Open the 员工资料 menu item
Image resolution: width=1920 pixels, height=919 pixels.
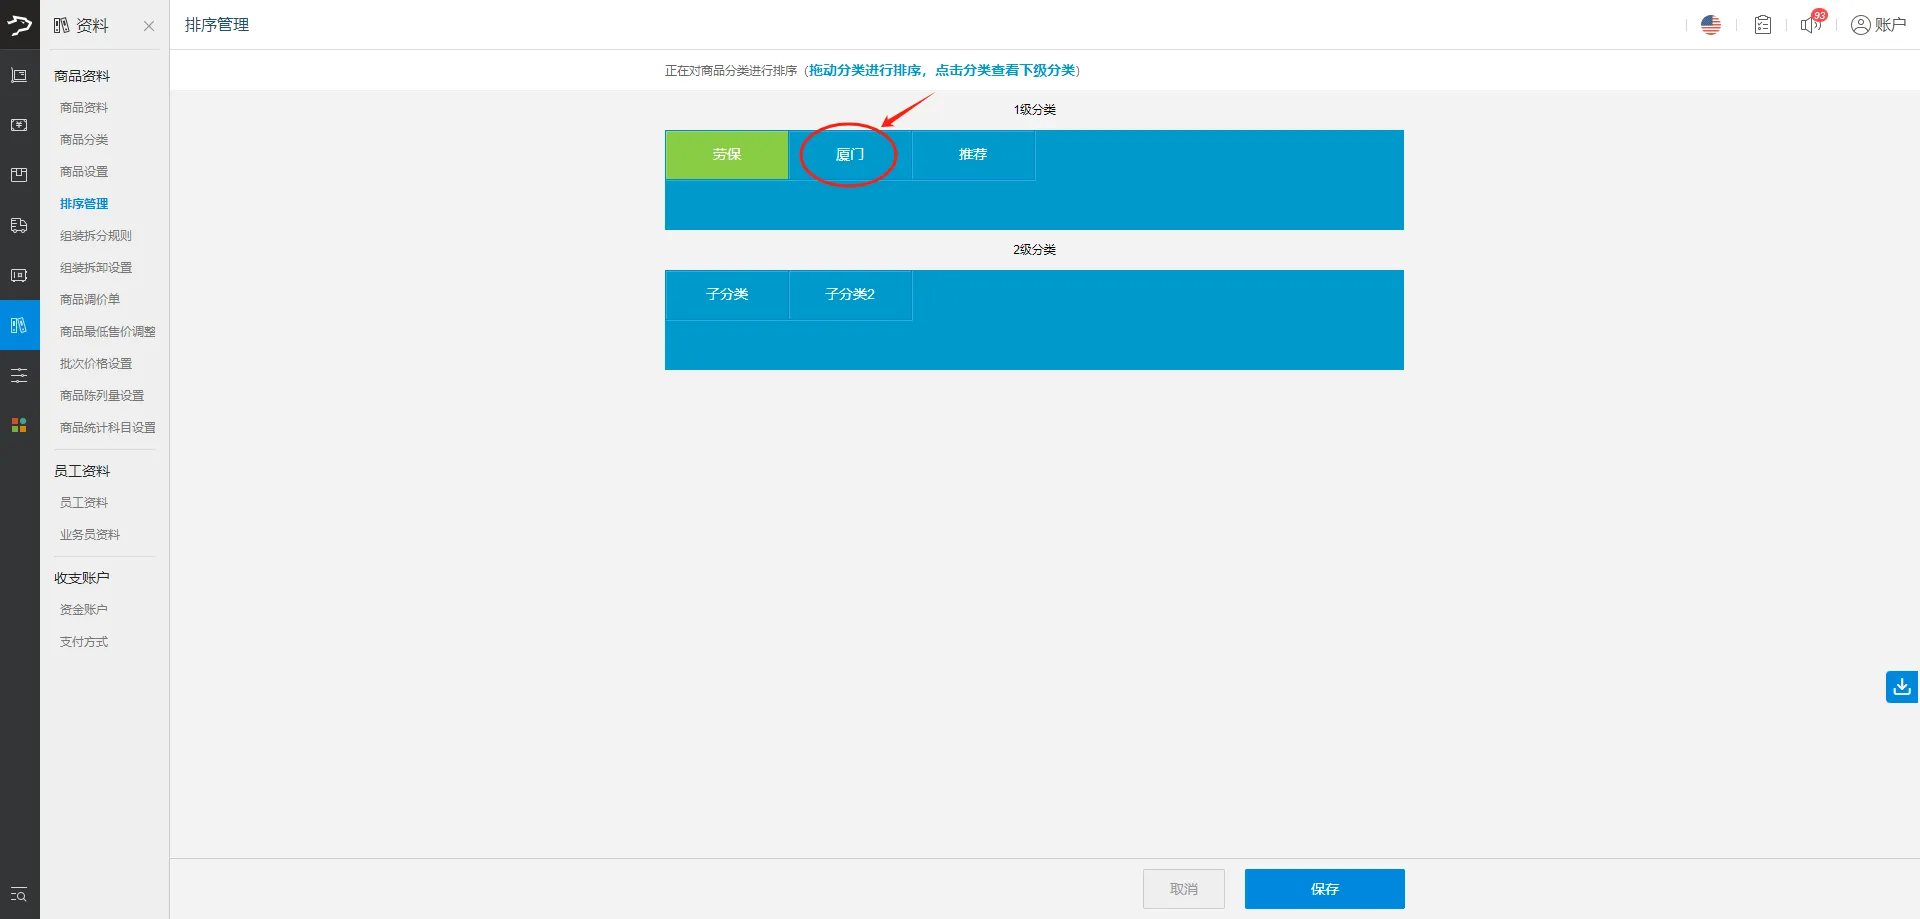83,501
